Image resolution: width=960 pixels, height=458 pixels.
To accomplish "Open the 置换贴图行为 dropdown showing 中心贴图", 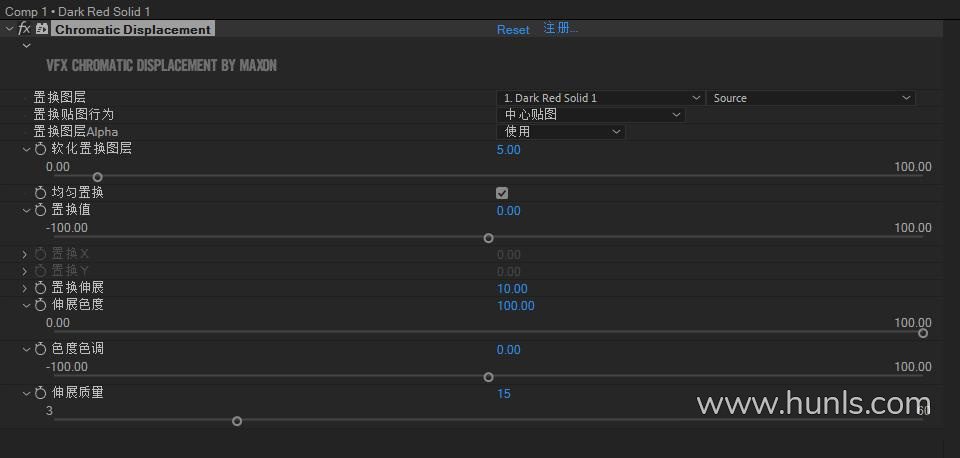I will pos(590,114).
